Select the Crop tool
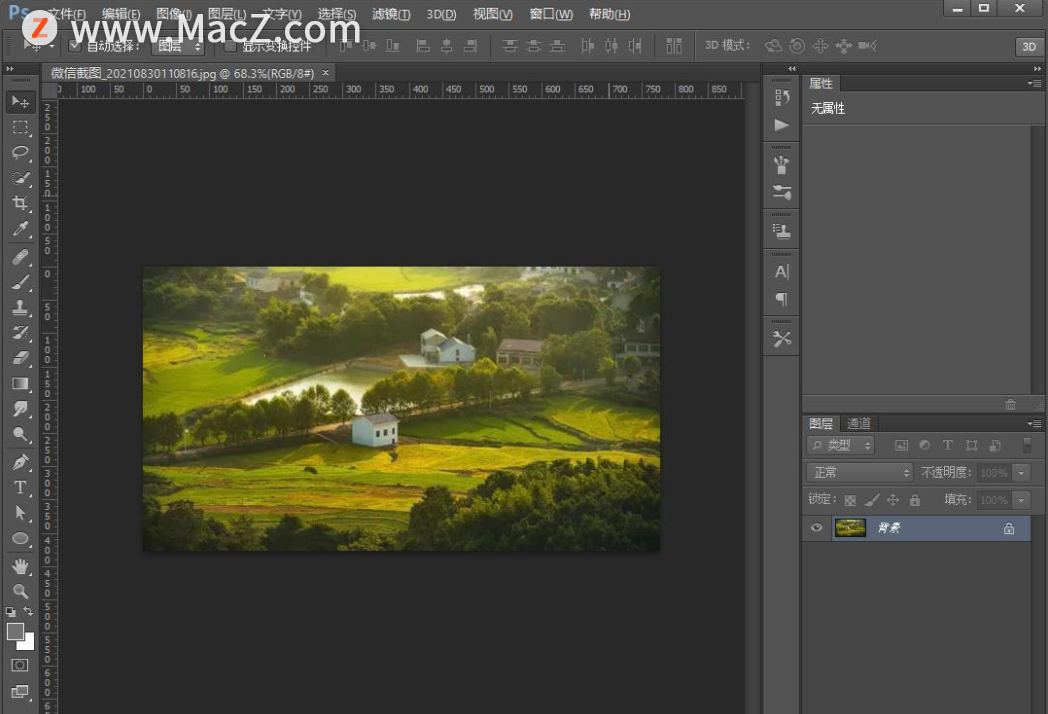Viewport: 1048px width, 714px height. tap(20, 203)
